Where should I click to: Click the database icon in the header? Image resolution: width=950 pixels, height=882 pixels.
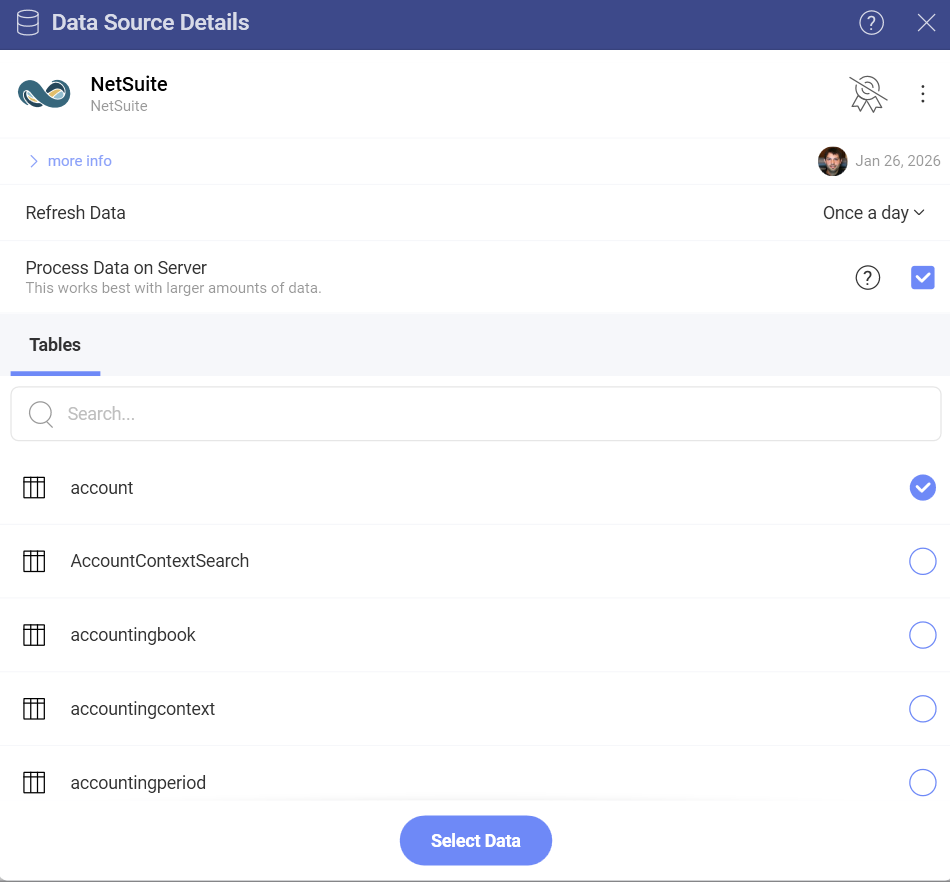tap(28, 23)
